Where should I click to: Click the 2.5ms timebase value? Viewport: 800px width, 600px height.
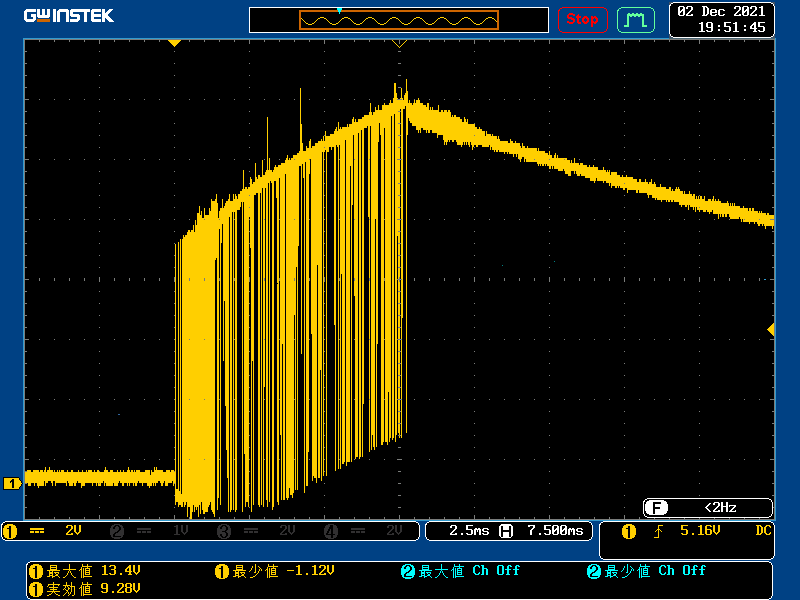[x=469, y=531]
